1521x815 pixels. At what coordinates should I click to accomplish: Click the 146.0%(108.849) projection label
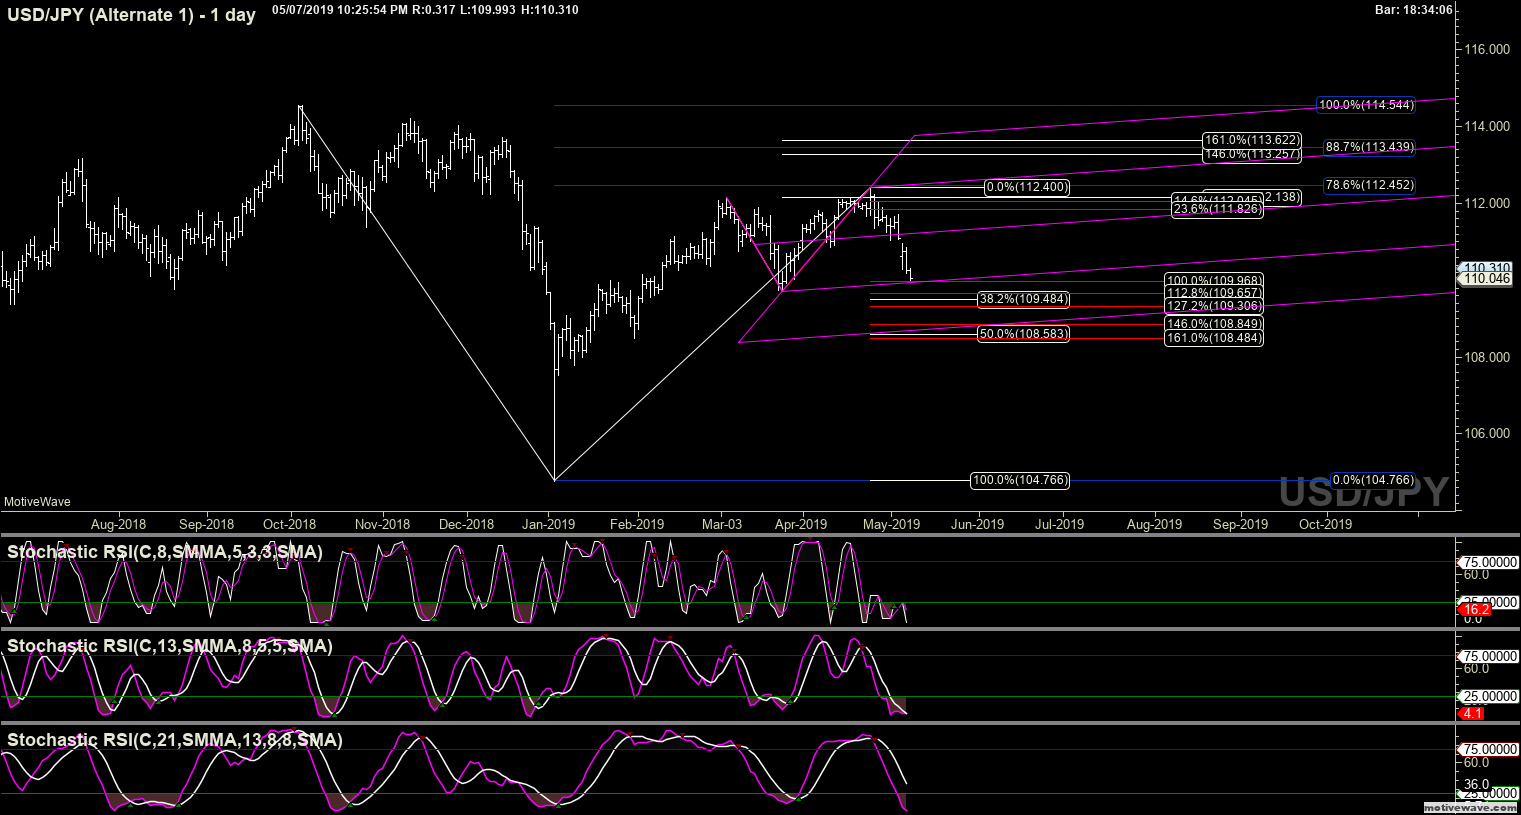[1214, 324]
